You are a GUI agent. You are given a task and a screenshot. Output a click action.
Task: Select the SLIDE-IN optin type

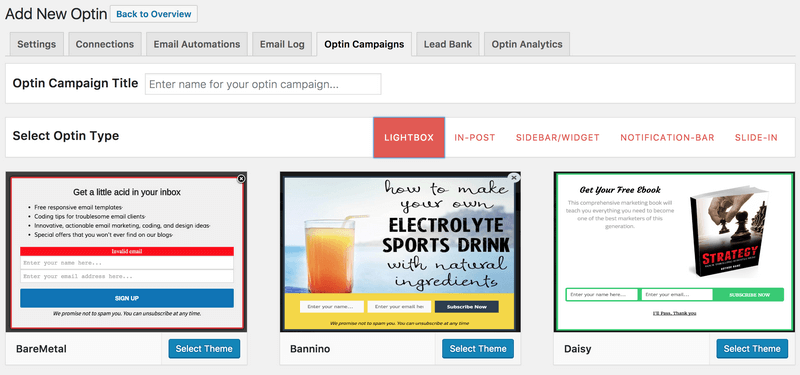pos(756,138)
